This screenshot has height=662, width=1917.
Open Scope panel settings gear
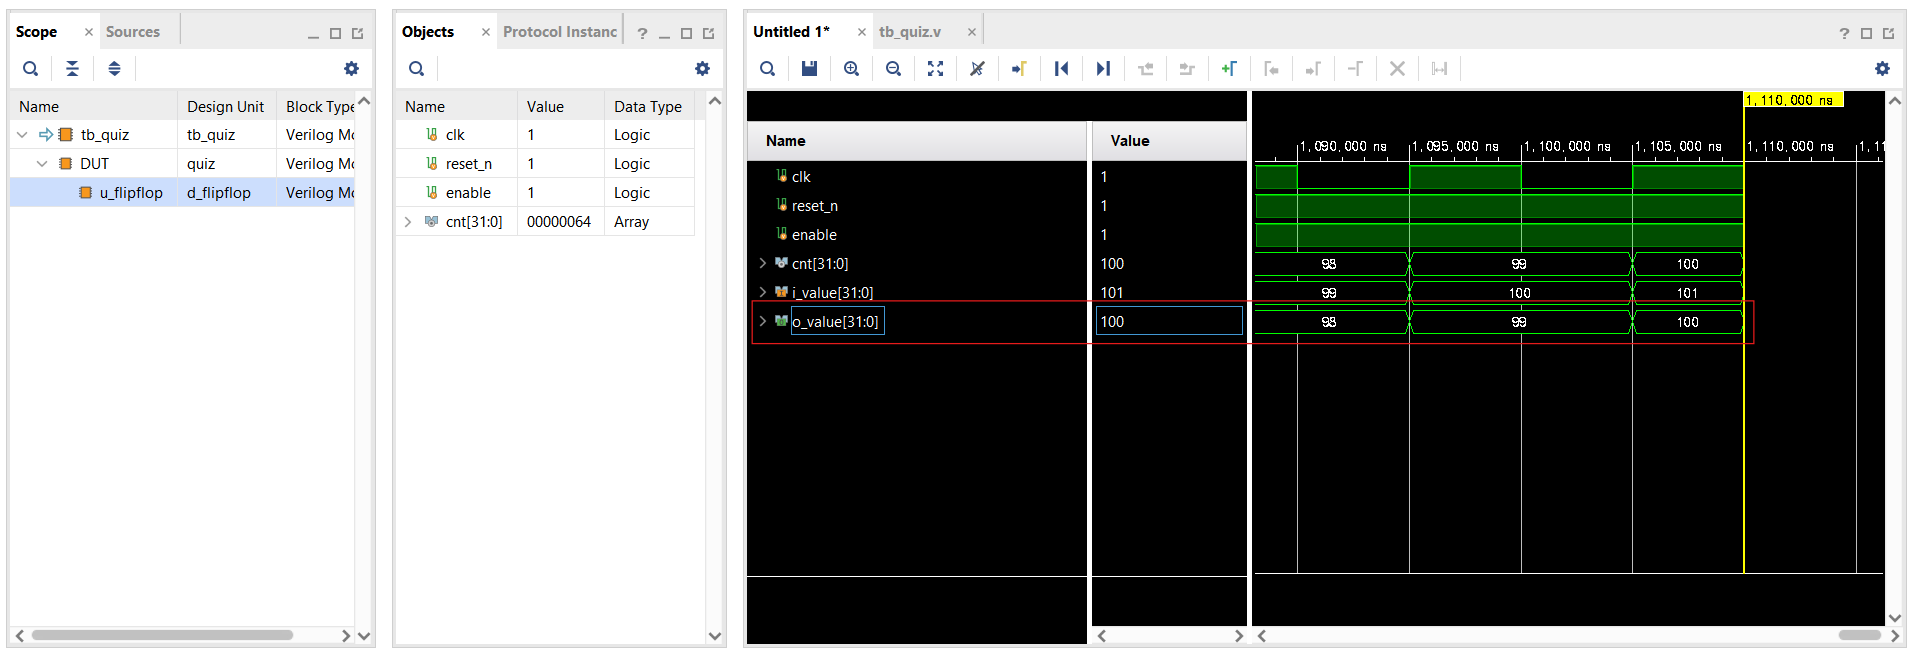click(x=351, y=69)
